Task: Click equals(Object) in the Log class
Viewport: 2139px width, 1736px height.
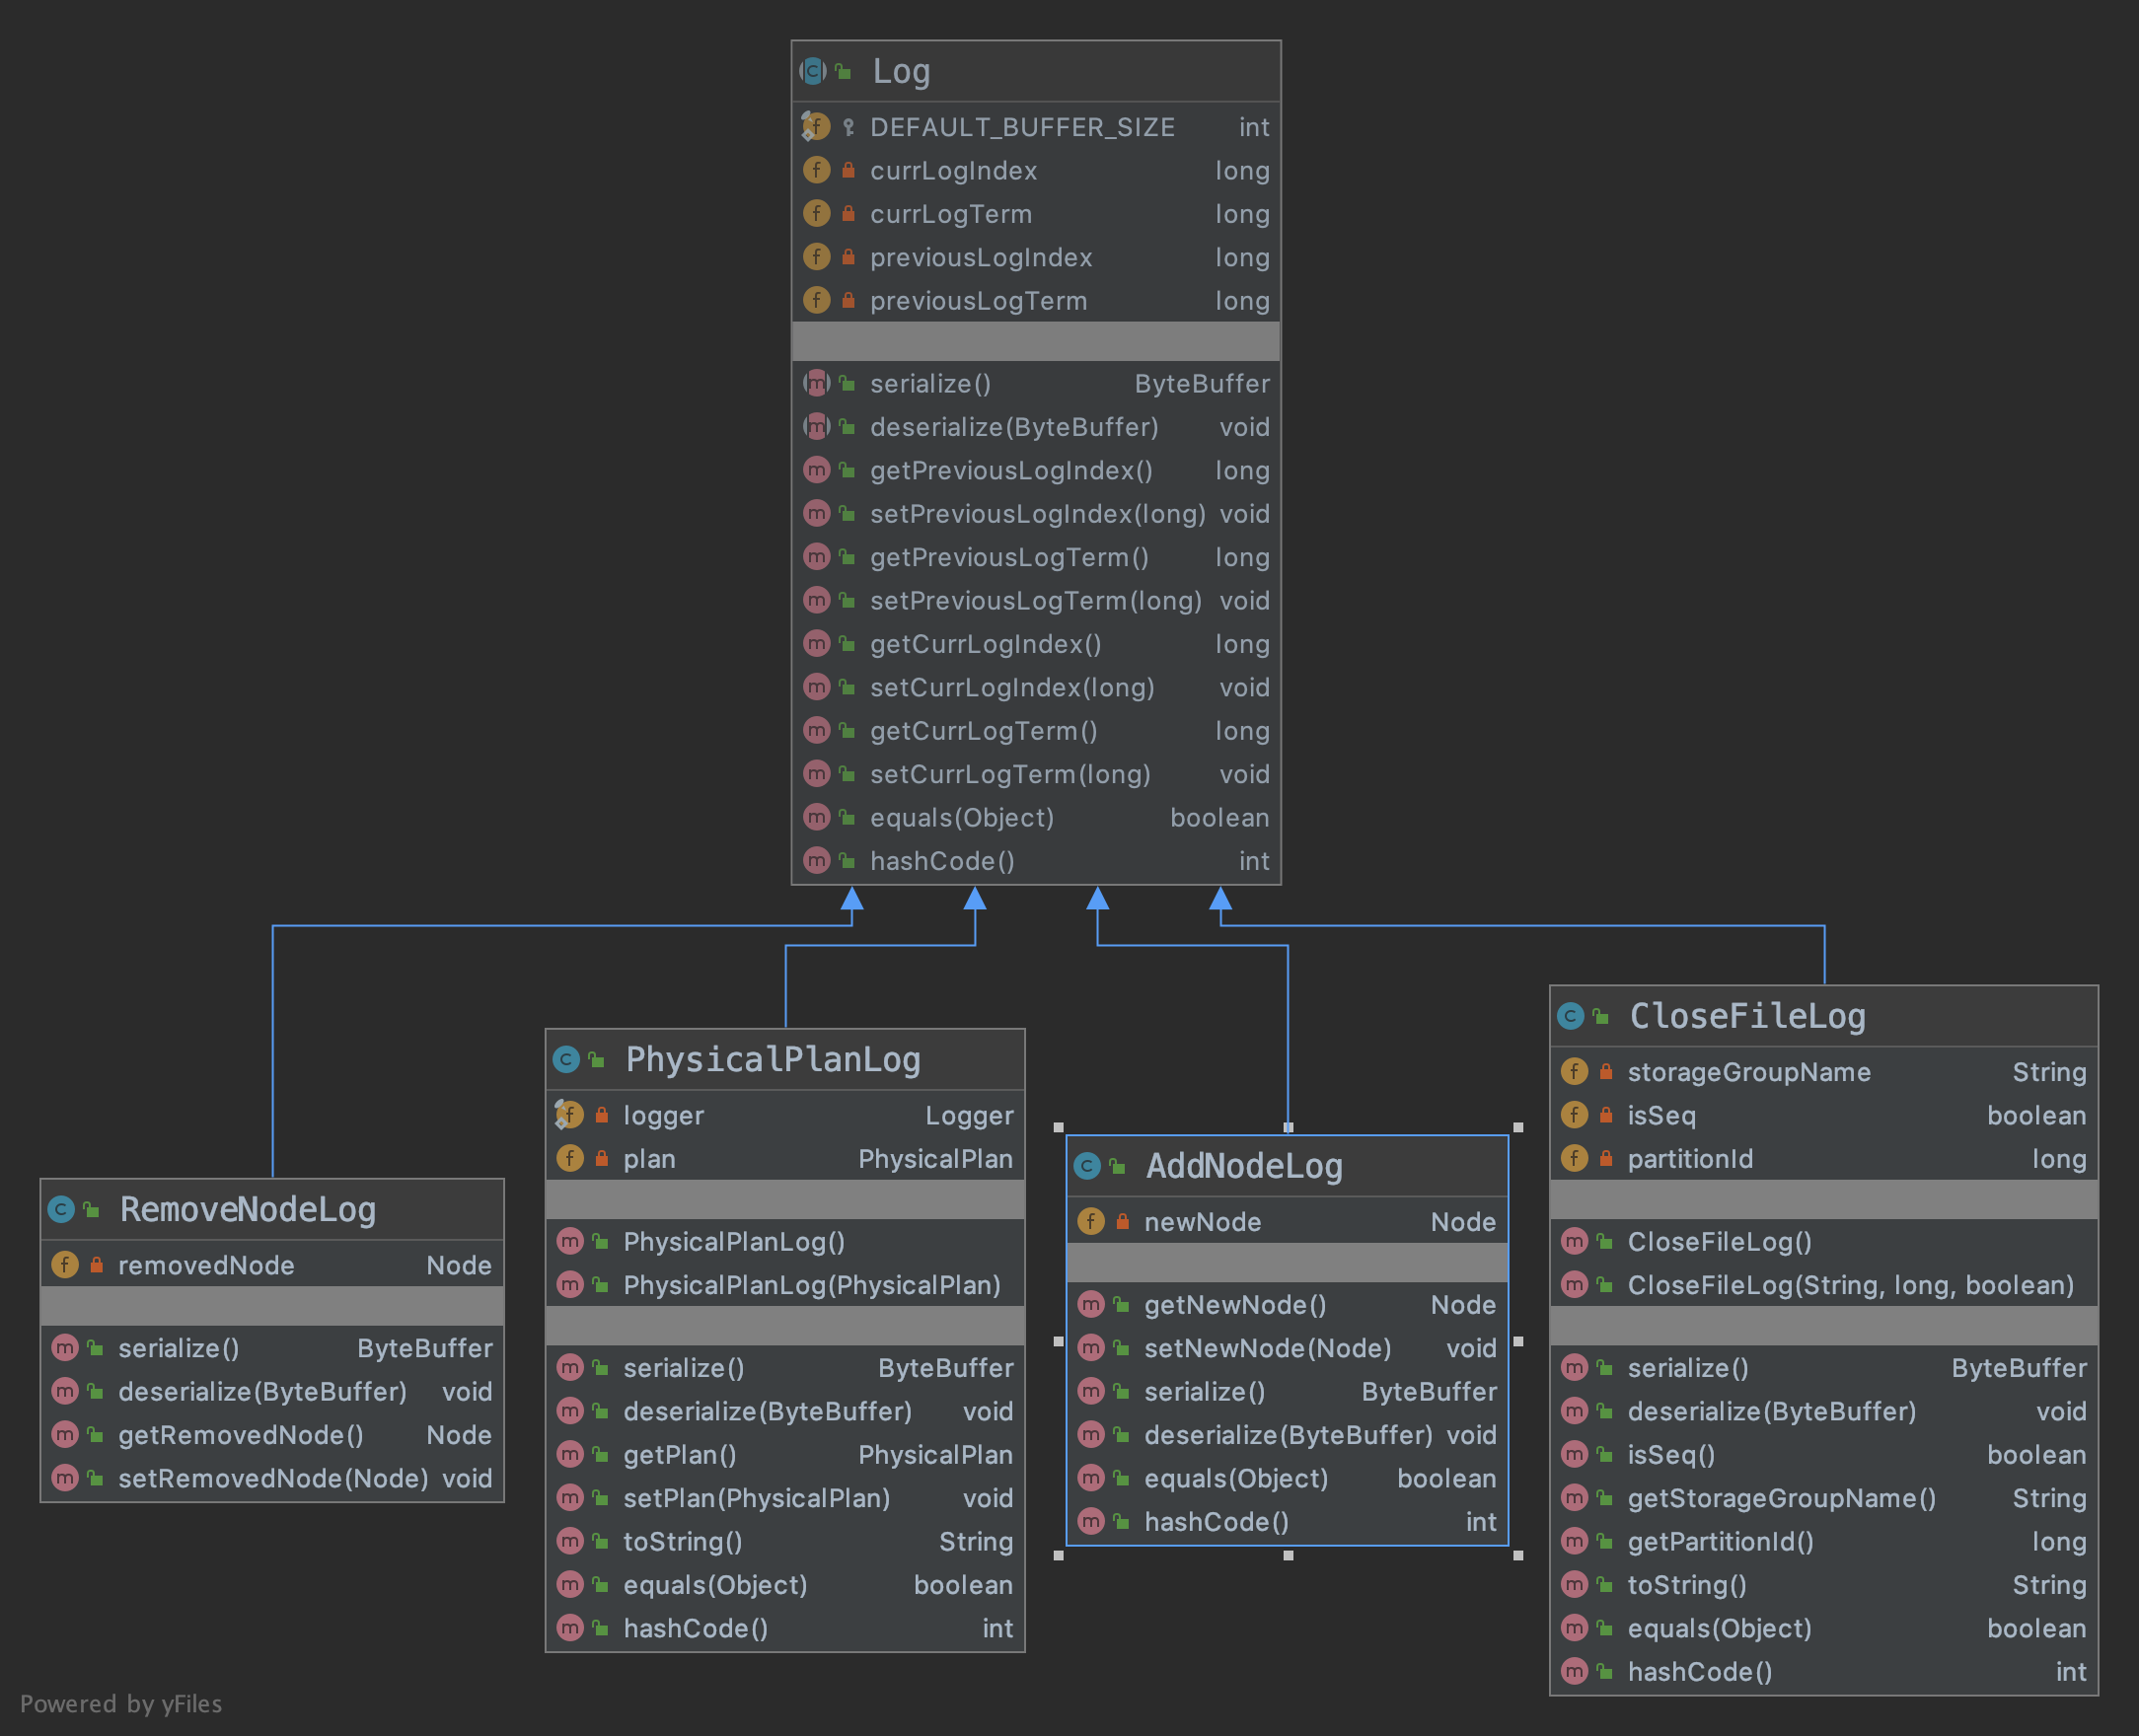Action: tap(1036, 818)
